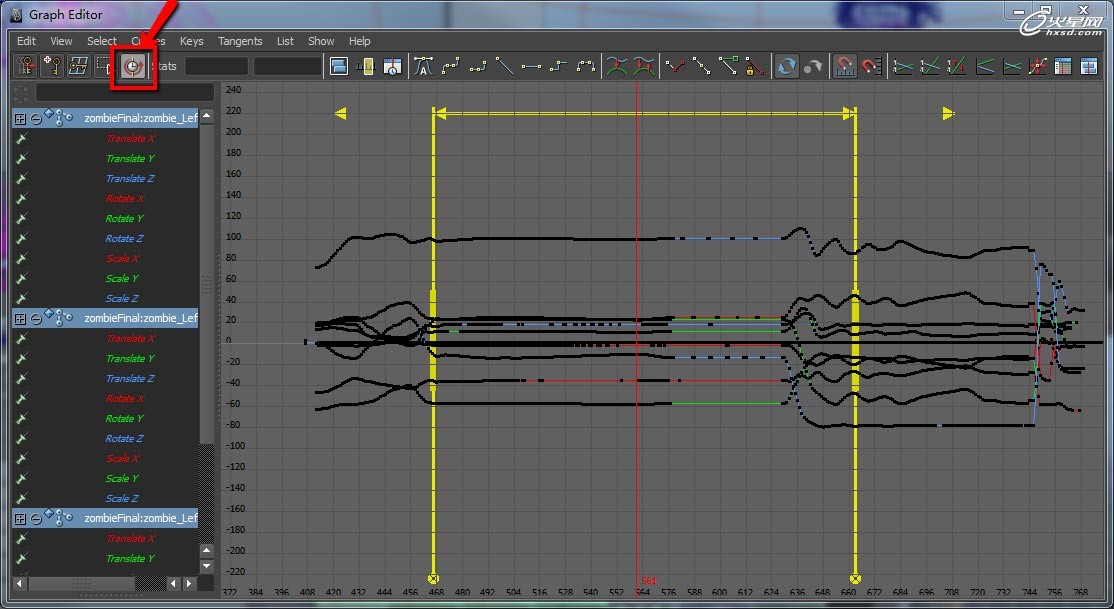Expand the third zombieFinal node plus box
This screenshot has height=609, width=1114.
tap(20, 519)
